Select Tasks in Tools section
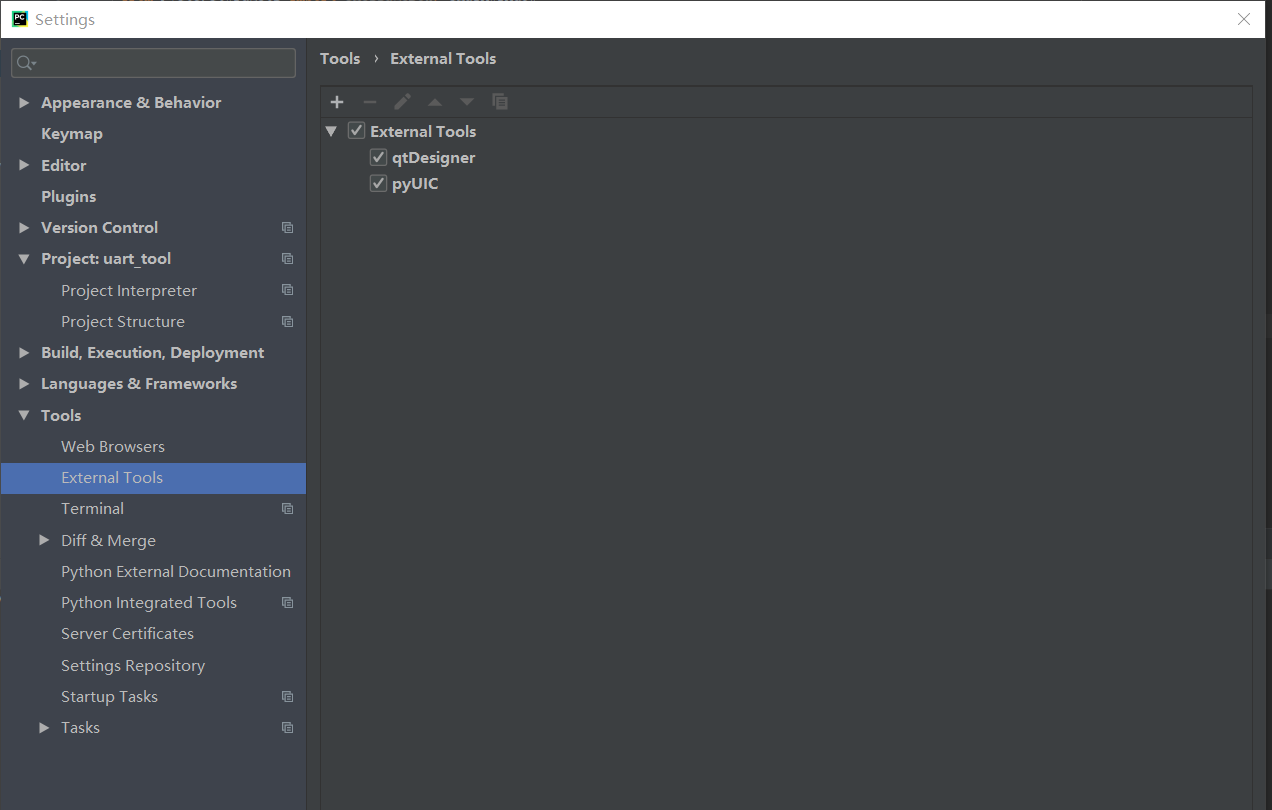The width and height of the screenshot is (1272, 810). (80, 728)
